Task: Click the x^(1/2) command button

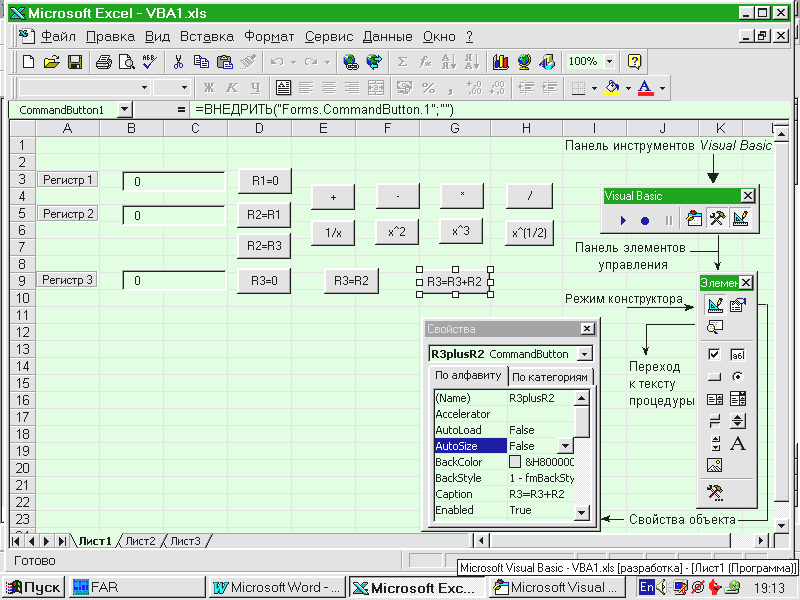Action: 529,233
